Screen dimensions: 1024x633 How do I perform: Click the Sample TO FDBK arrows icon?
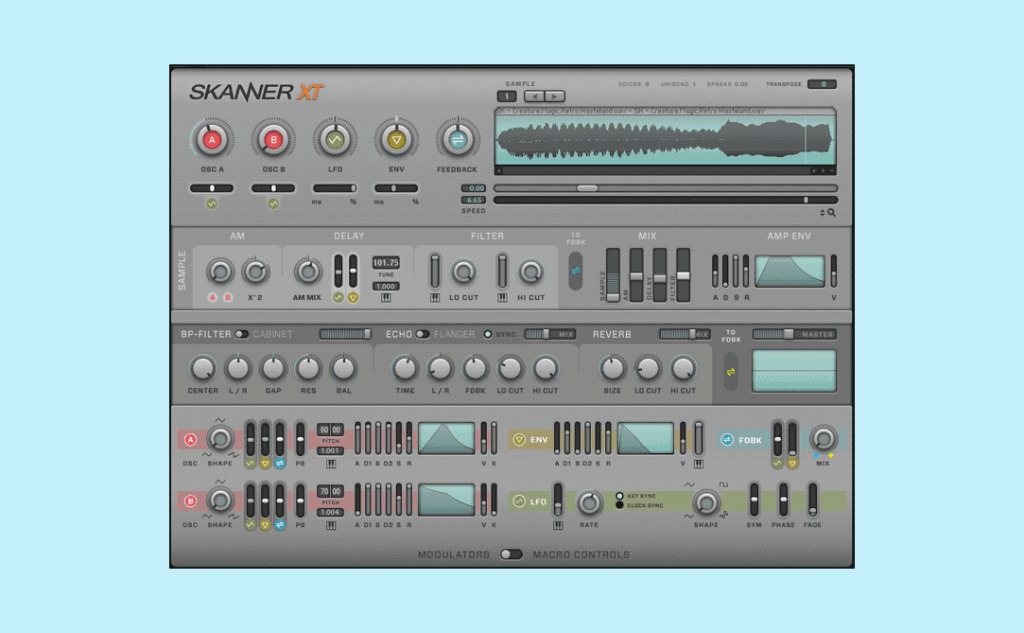576,270
